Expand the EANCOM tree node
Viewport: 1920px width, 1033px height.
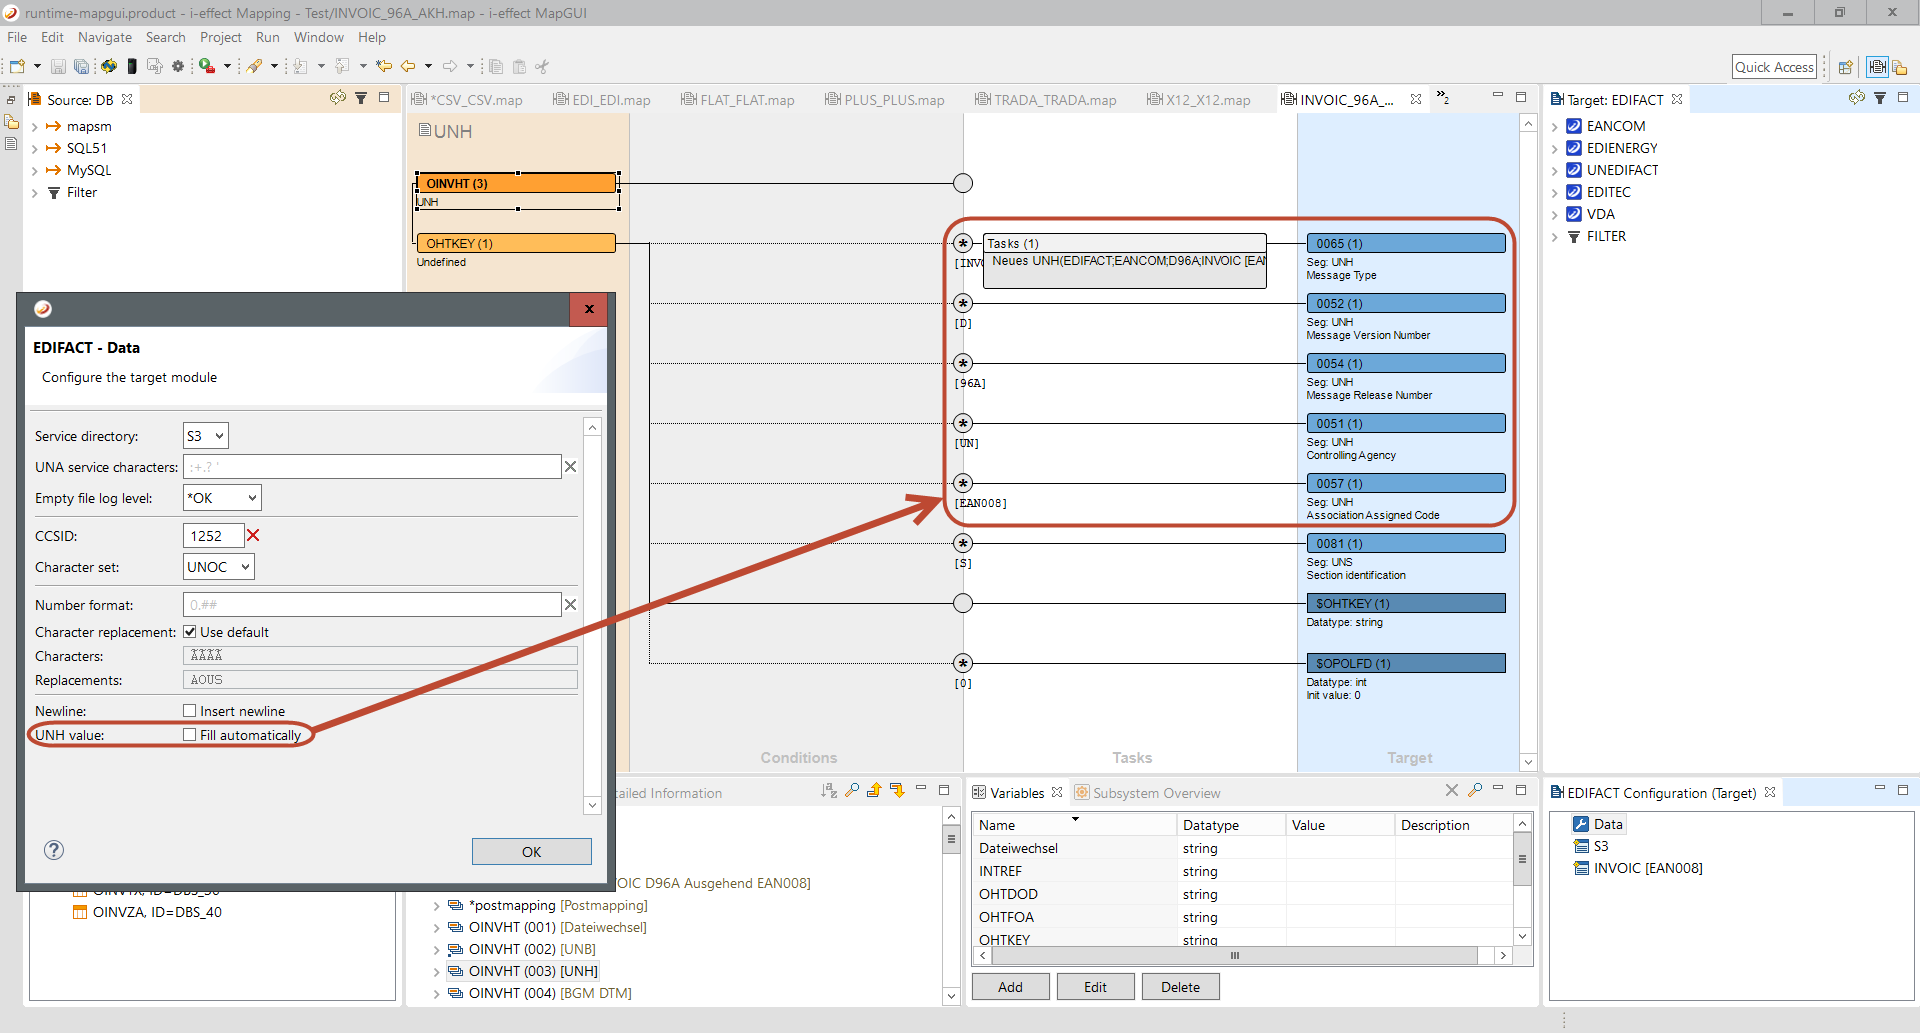coord(1555,127)
